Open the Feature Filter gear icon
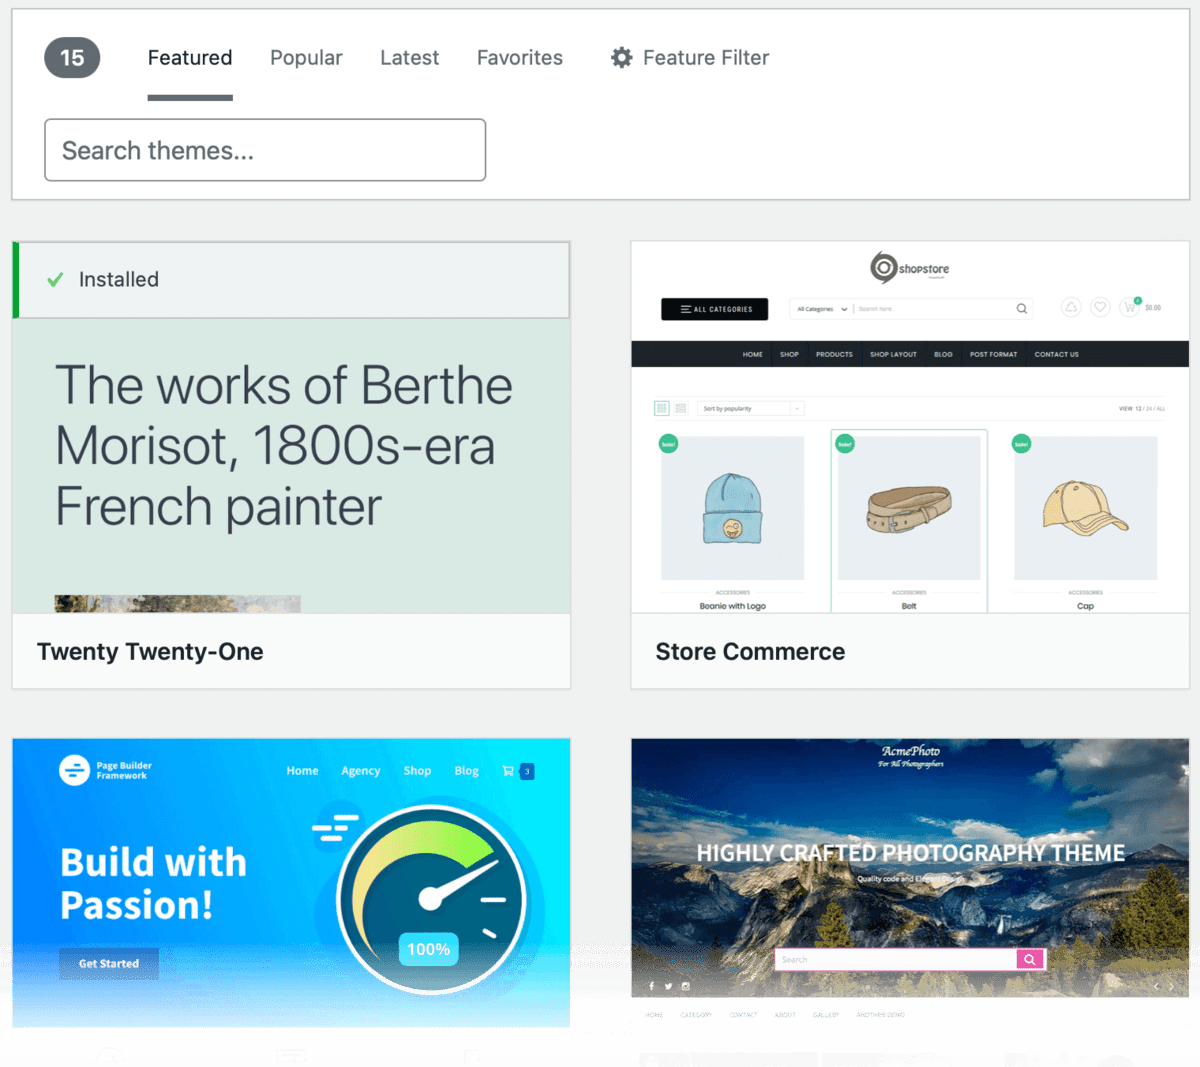This screenshot has width=1200, height=1067. 621,58
